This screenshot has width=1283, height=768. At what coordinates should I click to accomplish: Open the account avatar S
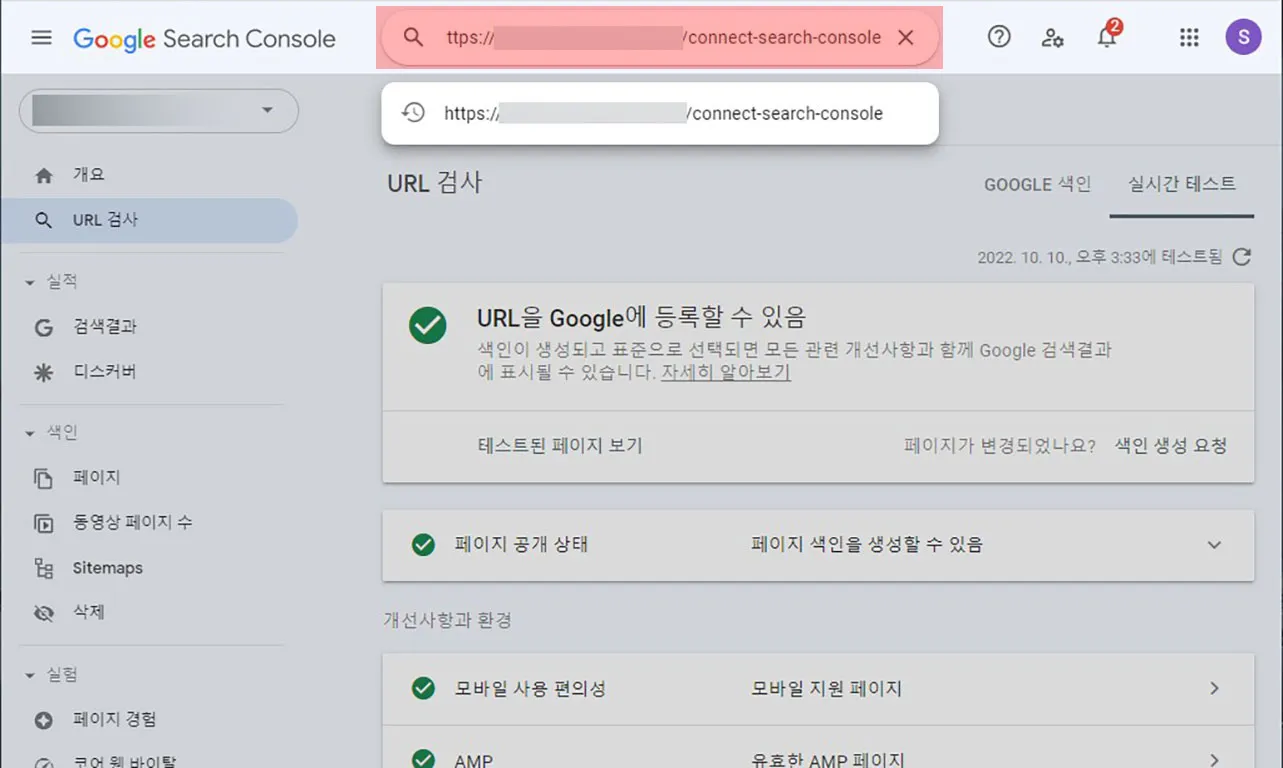[x=1243, y=38]
